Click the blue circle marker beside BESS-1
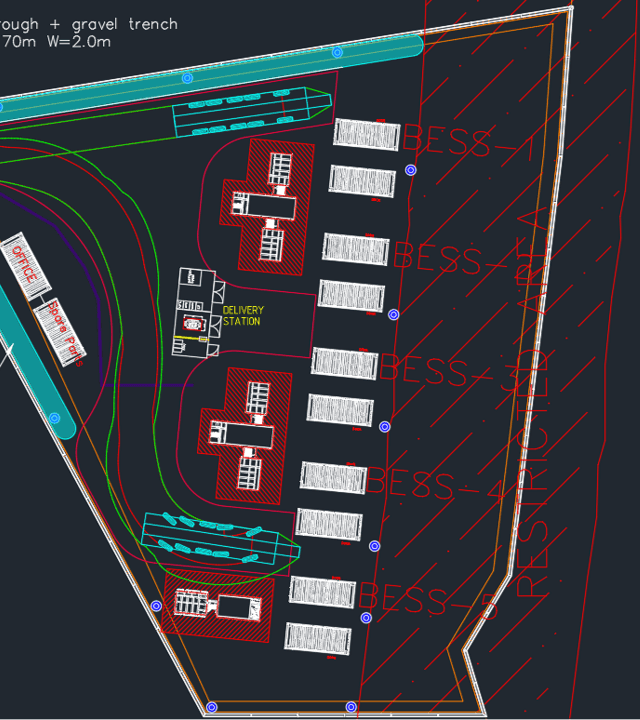 [410, 170]
